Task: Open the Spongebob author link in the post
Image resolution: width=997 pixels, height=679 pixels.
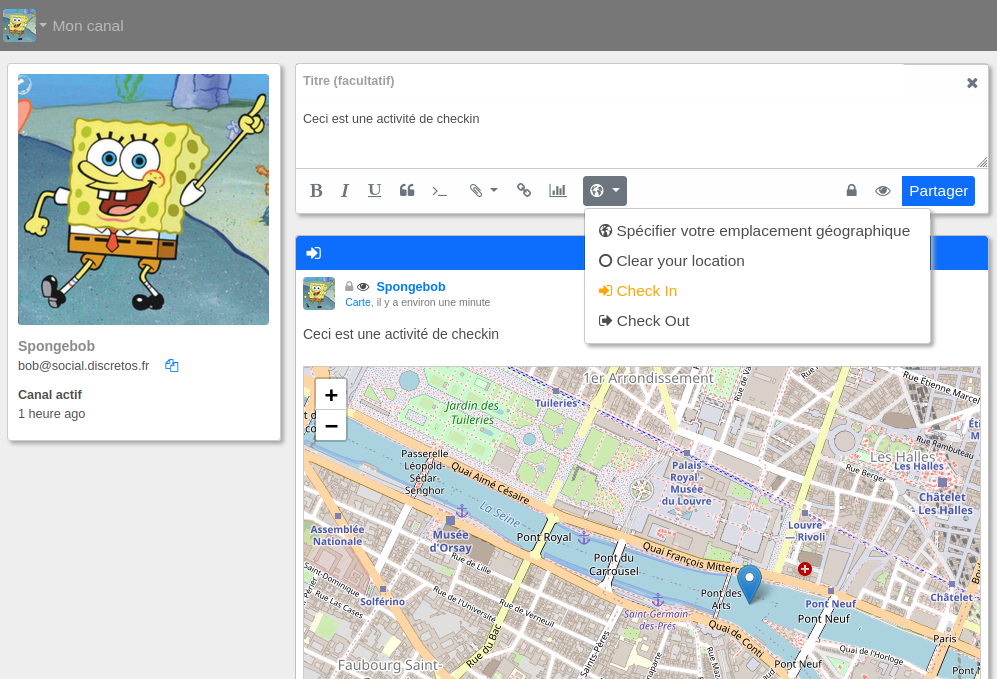Action: pyautogui.click(x=411, y=287)
